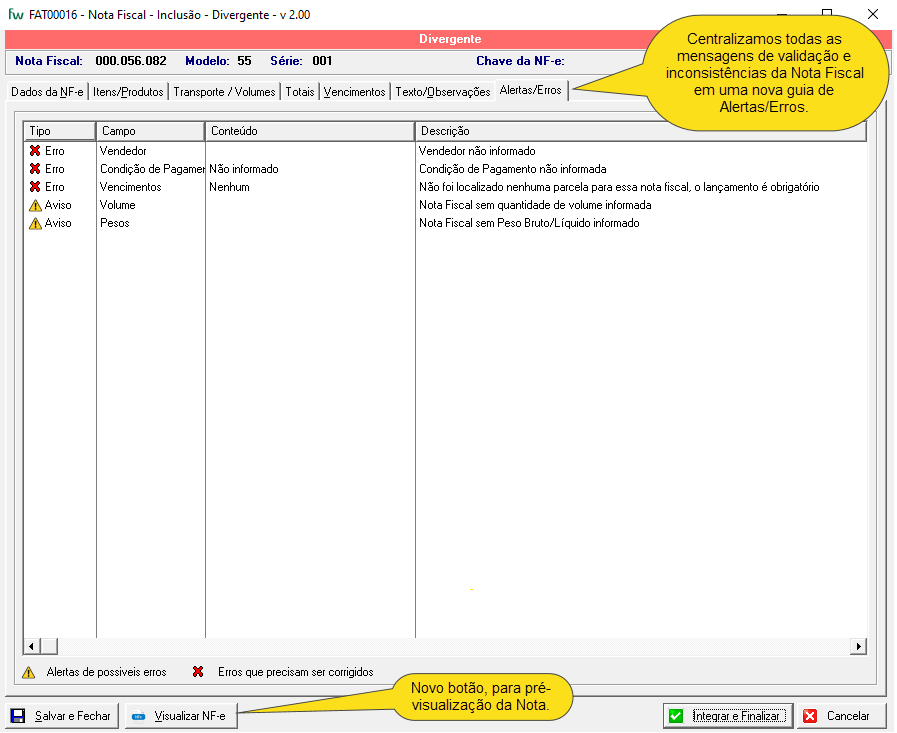Click the warning triangle icon of the Pesos row
This screenshot has width=897, height=733.
coord(35,223)
